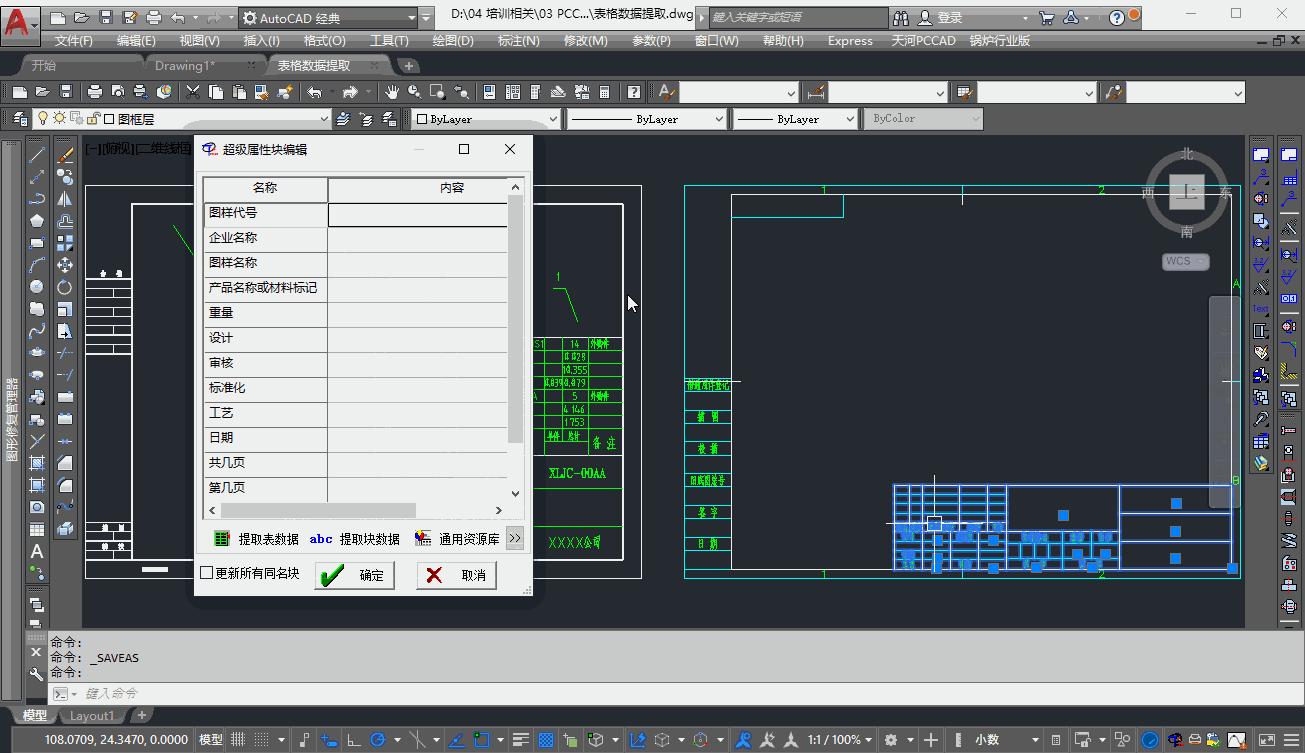Click the extract table data icon
This screenshot has height=753, width=1305.
point(222,539)
